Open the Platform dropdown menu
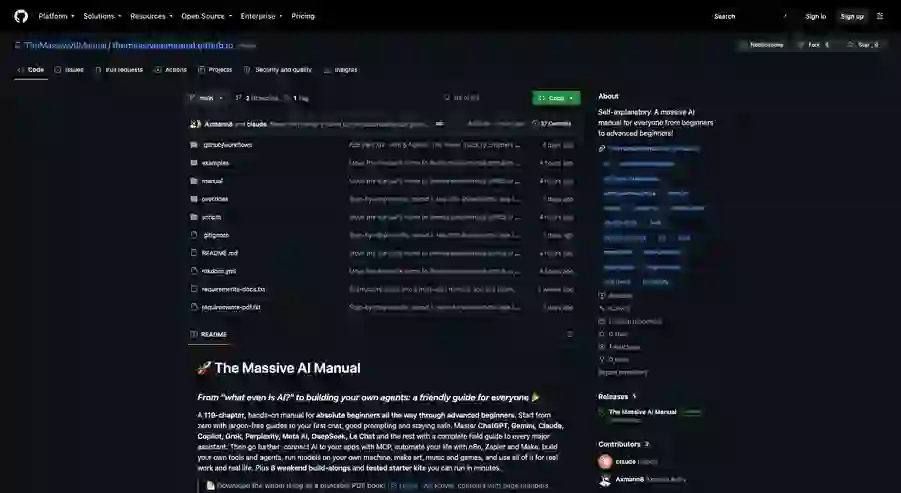This screenshot has height=493, width=901. pos(56,16)
